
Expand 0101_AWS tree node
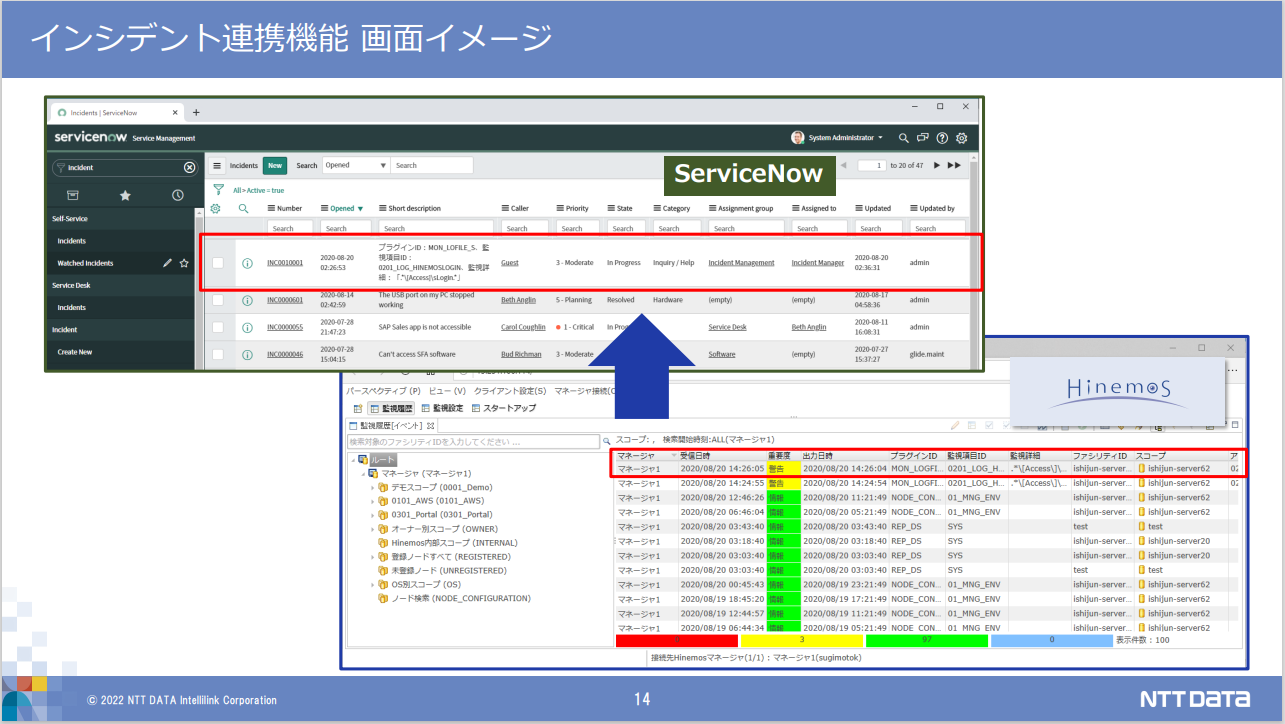(x=373, y=502)
